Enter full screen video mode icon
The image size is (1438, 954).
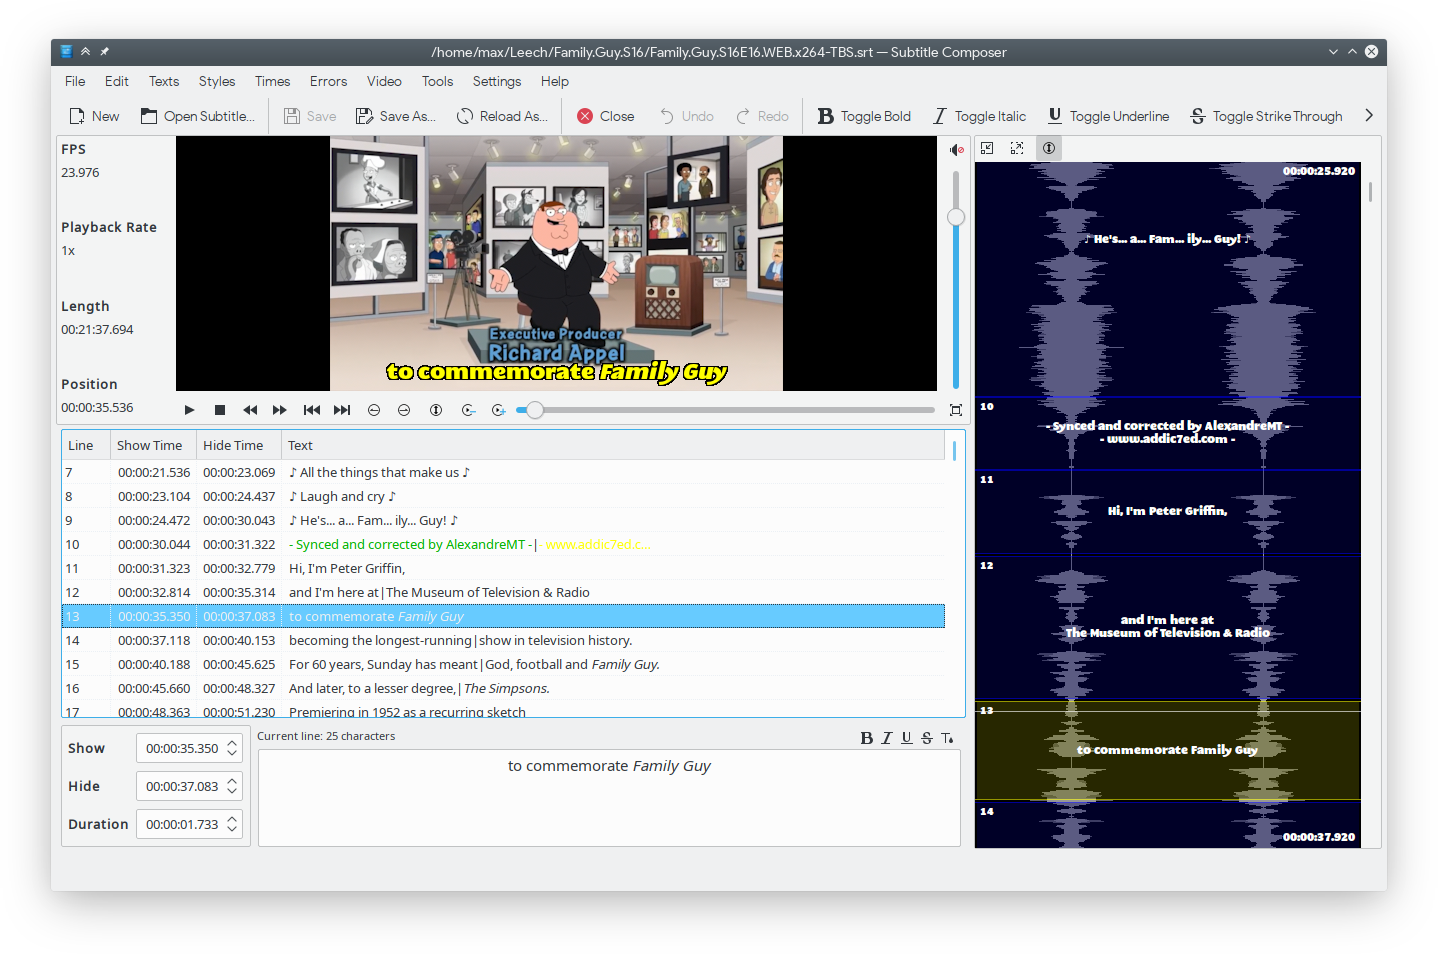[956, 410]
